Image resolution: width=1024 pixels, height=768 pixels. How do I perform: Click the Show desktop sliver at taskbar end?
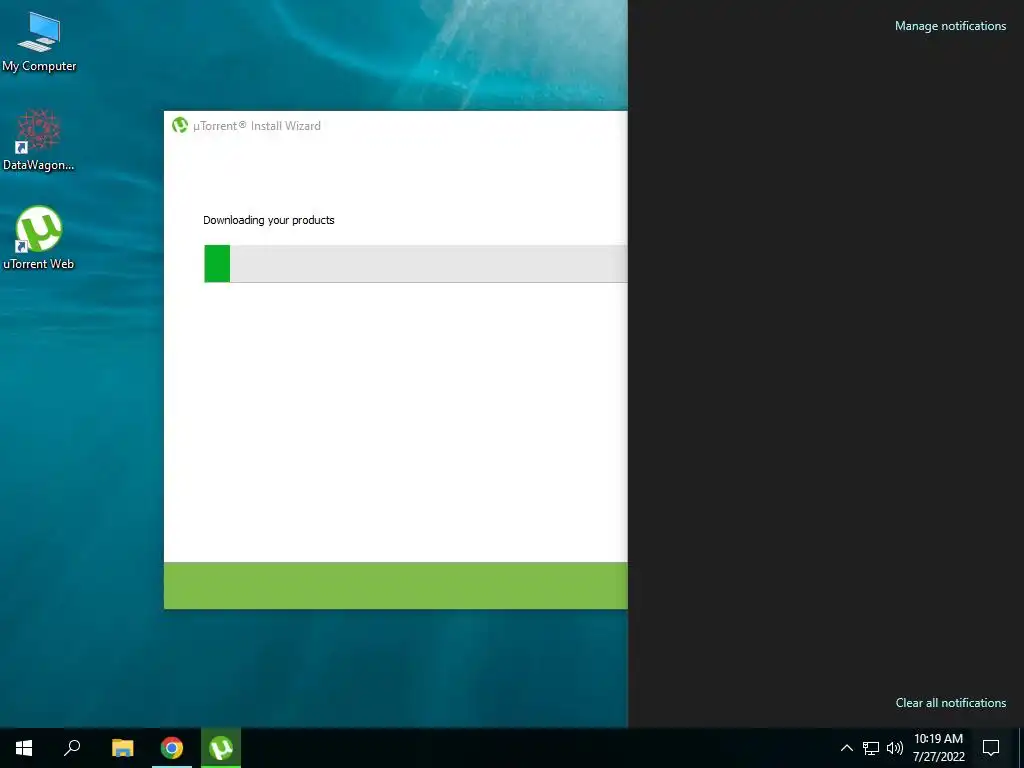click(x=1021, y=748)
